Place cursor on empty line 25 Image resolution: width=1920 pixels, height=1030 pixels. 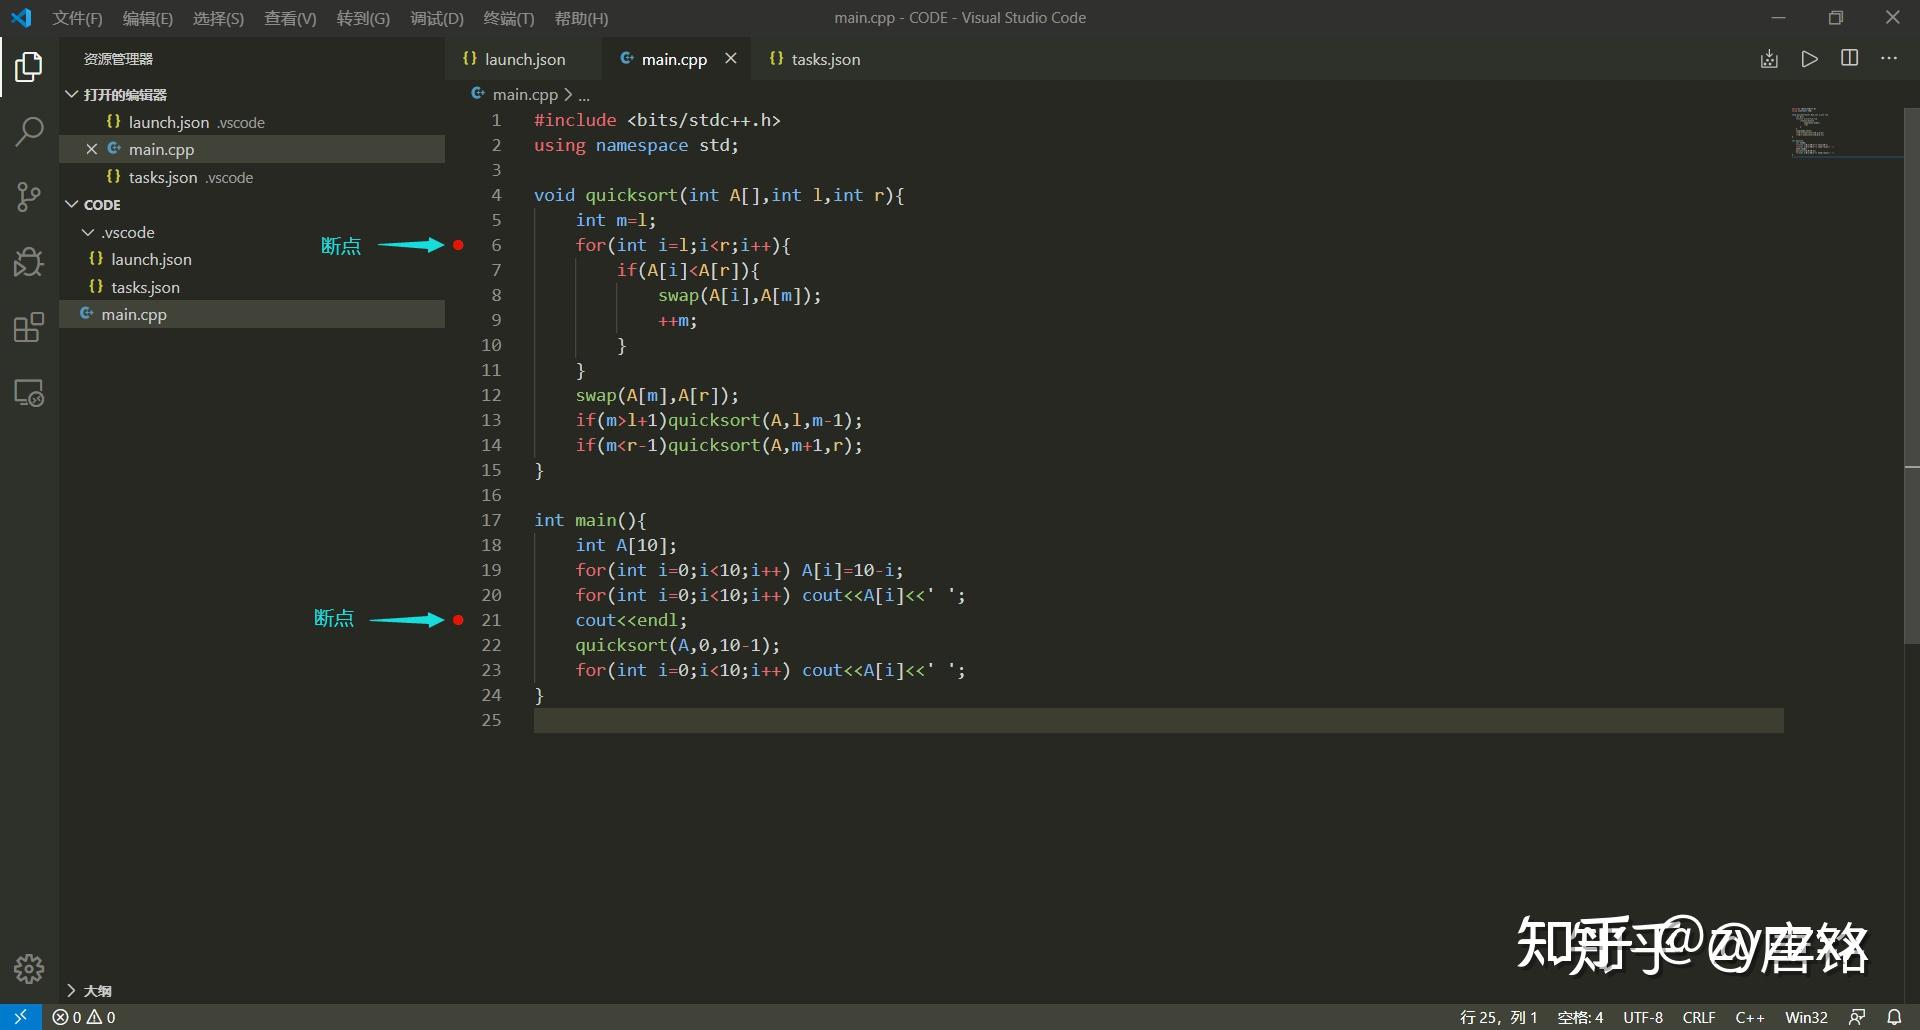1158,720
